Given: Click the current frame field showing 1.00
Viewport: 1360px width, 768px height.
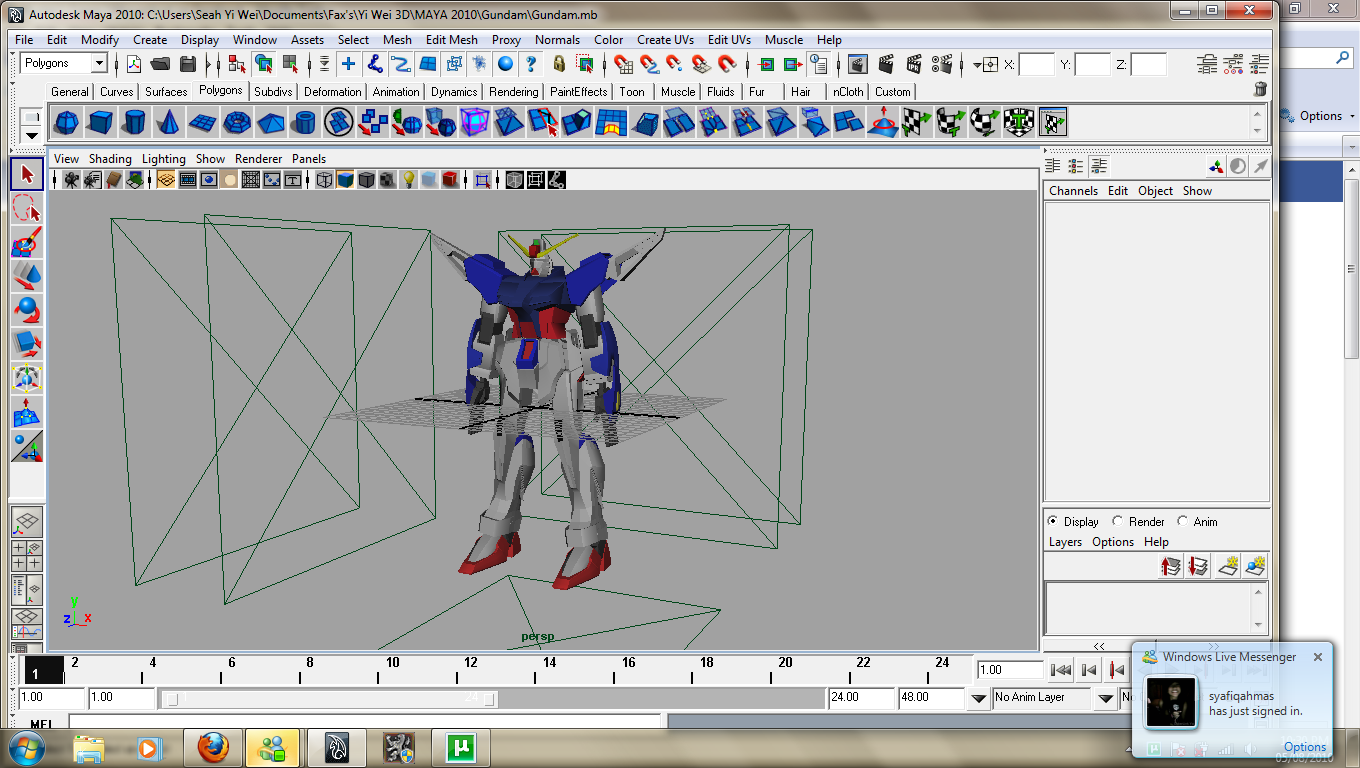Looking at the screenshot, I should tap(1009, 670).
